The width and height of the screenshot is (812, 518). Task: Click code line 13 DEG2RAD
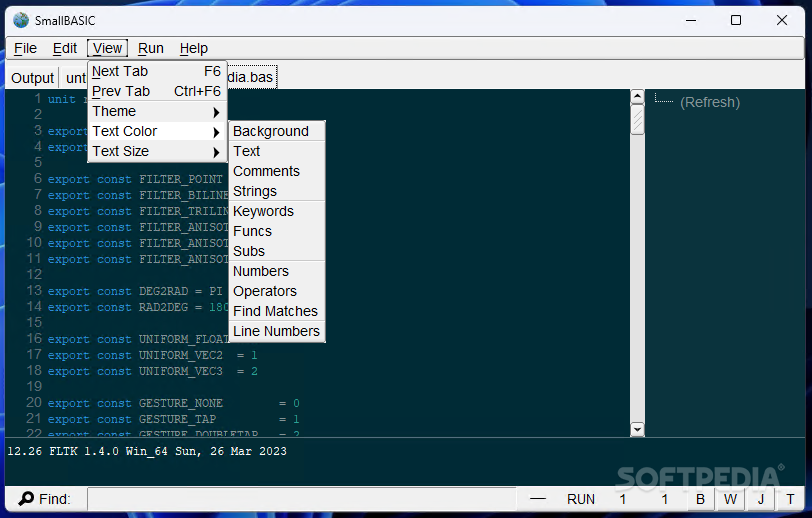(x=135, y=292)
